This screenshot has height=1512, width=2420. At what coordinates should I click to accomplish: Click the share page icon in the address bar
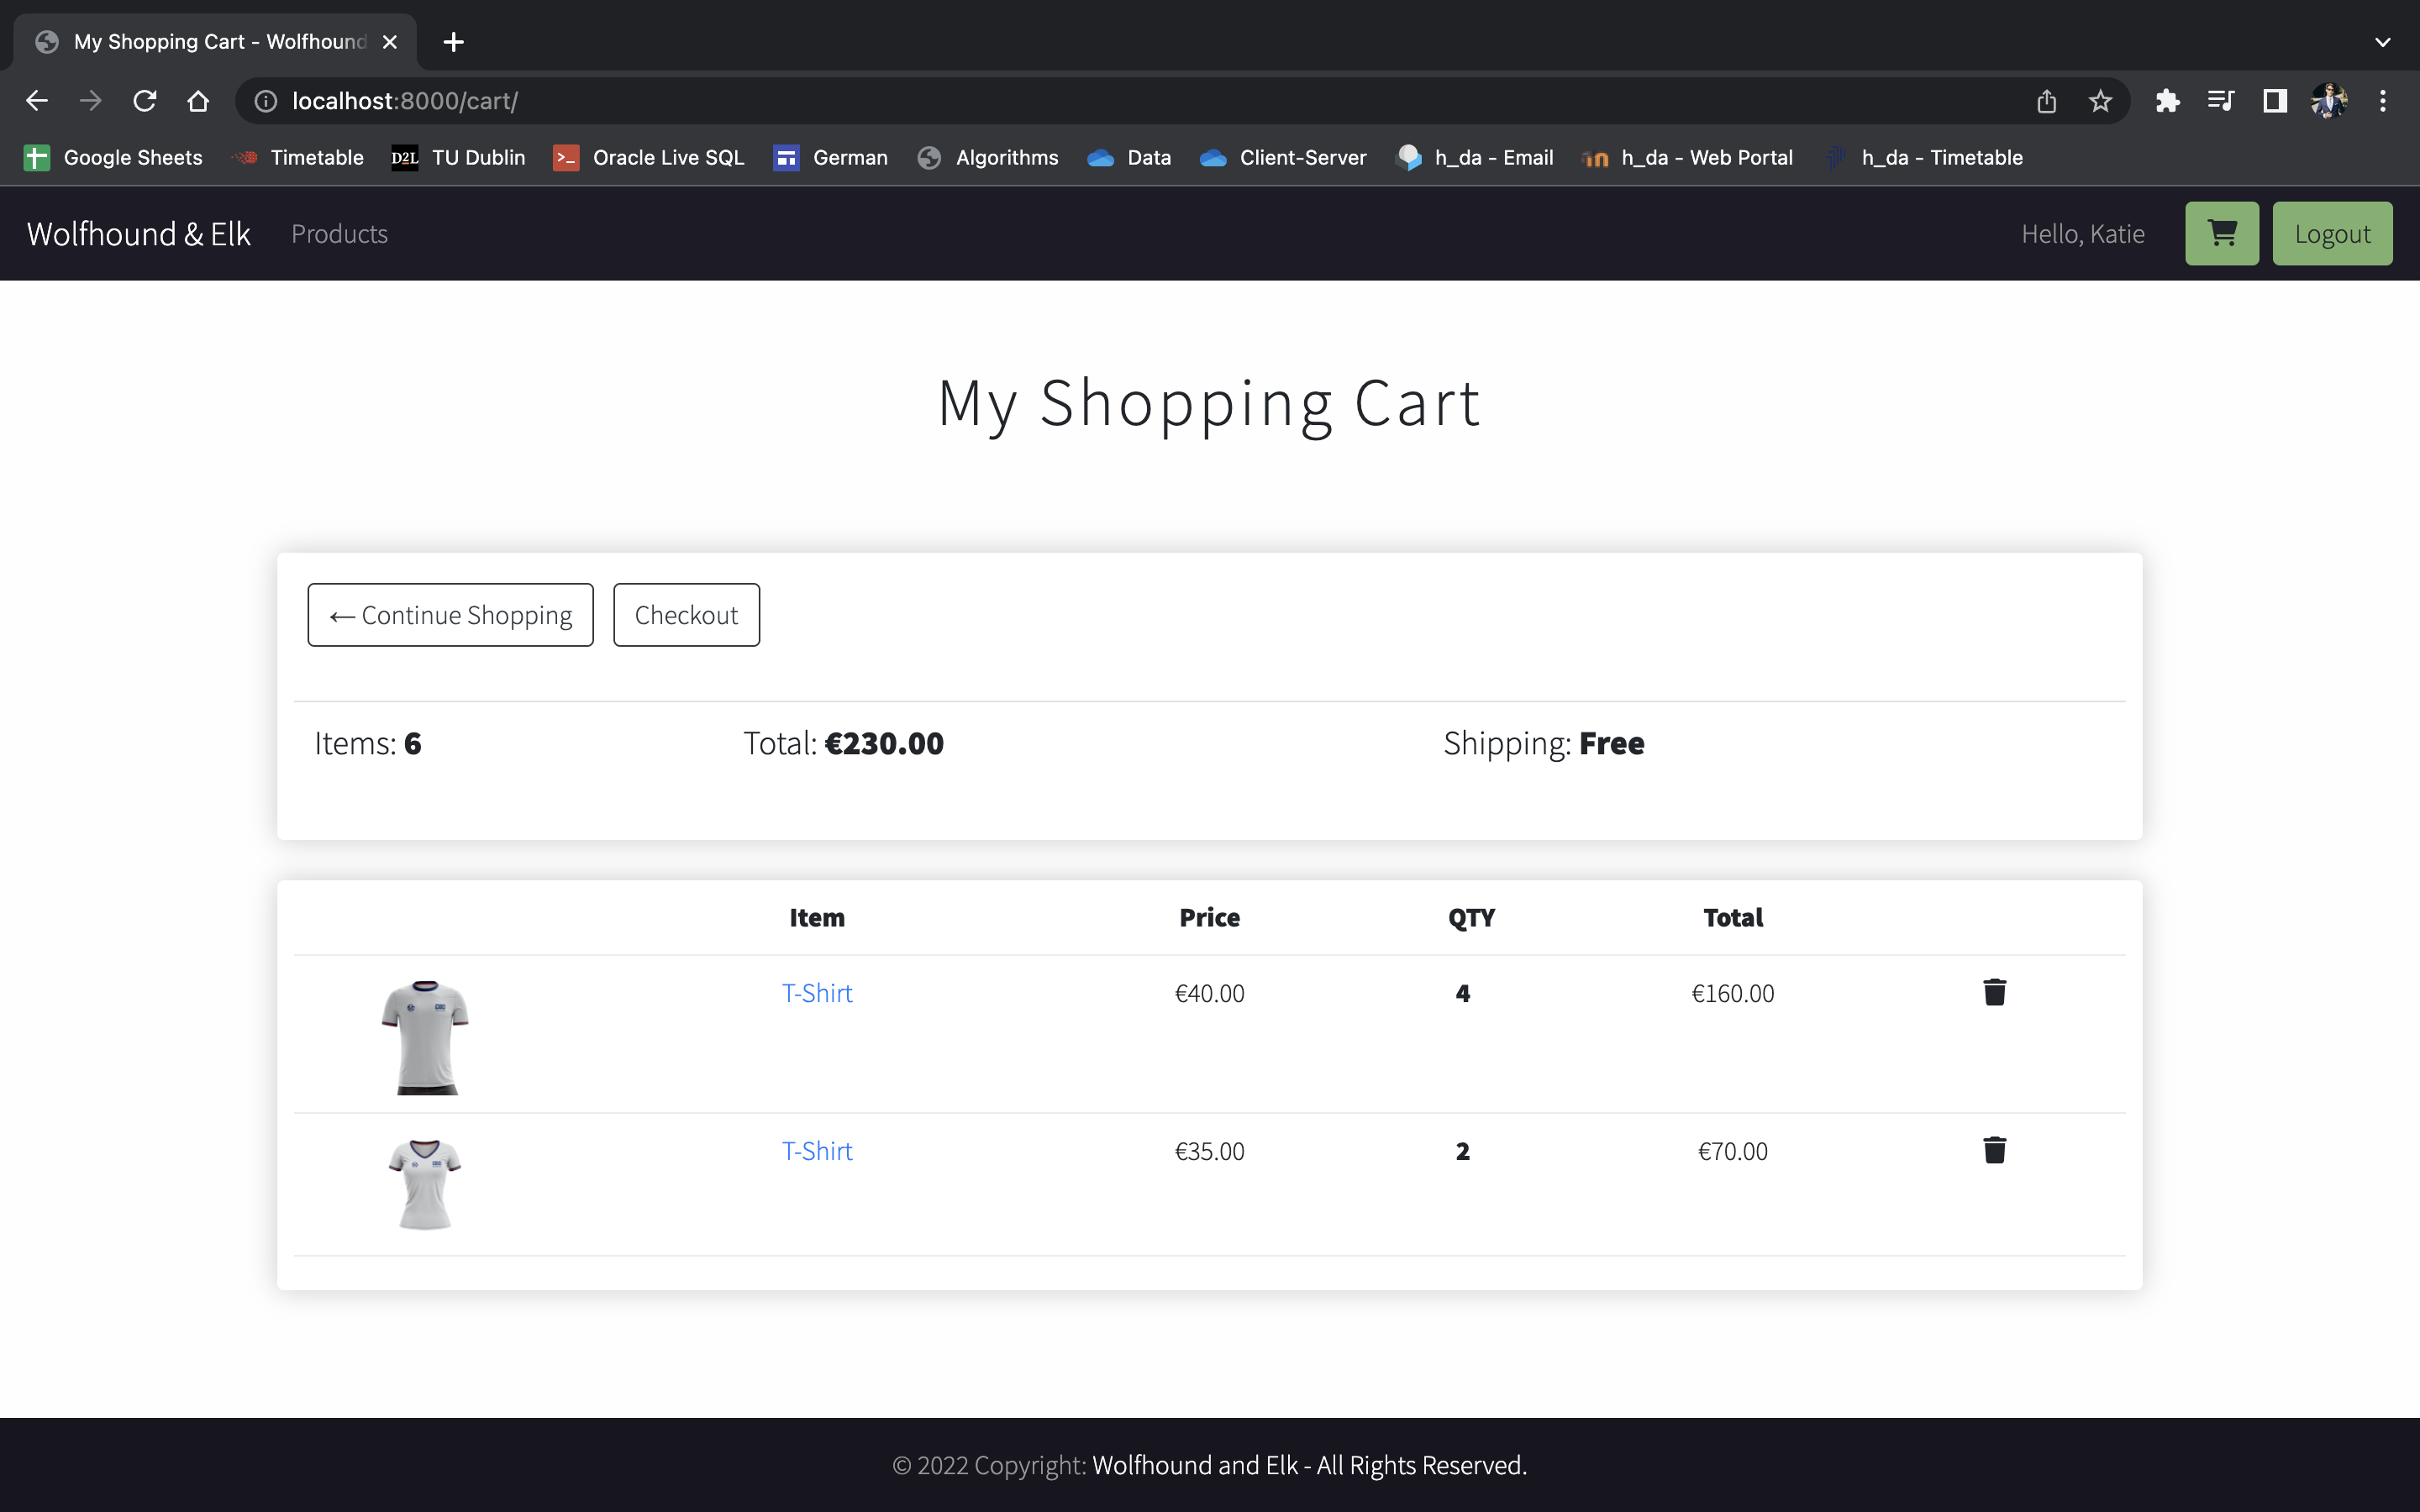tap(2046, 101)
